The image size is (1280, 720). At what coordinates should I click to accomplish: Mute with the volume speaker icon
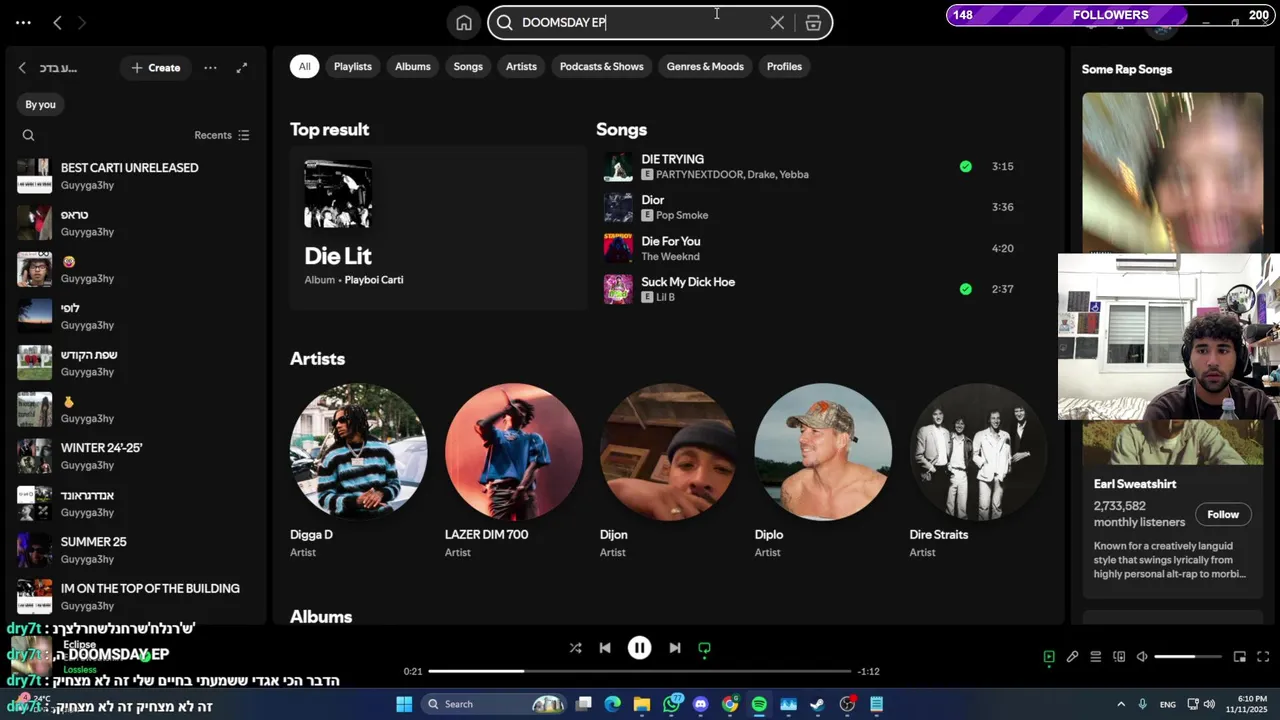tap(1142, 657)
